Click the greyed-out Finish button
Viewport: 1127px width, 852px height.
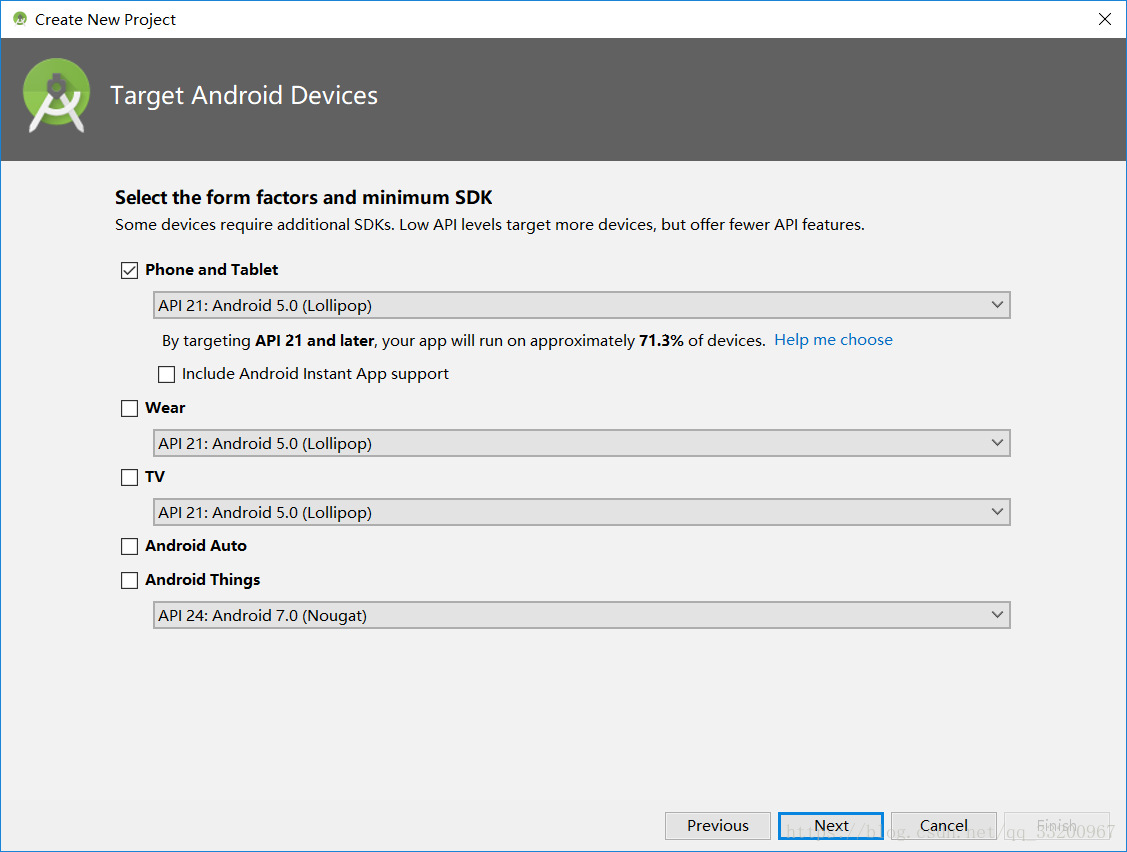(1056, 825)
